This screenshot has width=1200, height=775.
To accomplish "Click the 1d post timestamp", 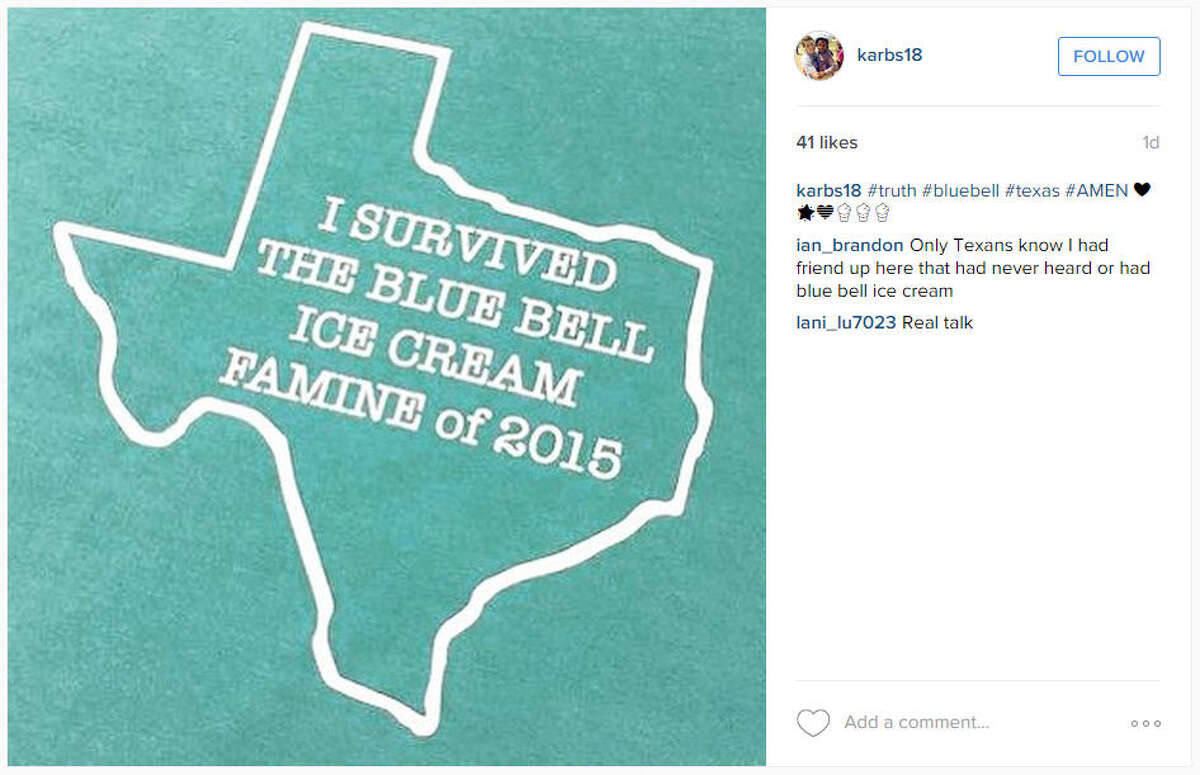I will (1150, 143).
